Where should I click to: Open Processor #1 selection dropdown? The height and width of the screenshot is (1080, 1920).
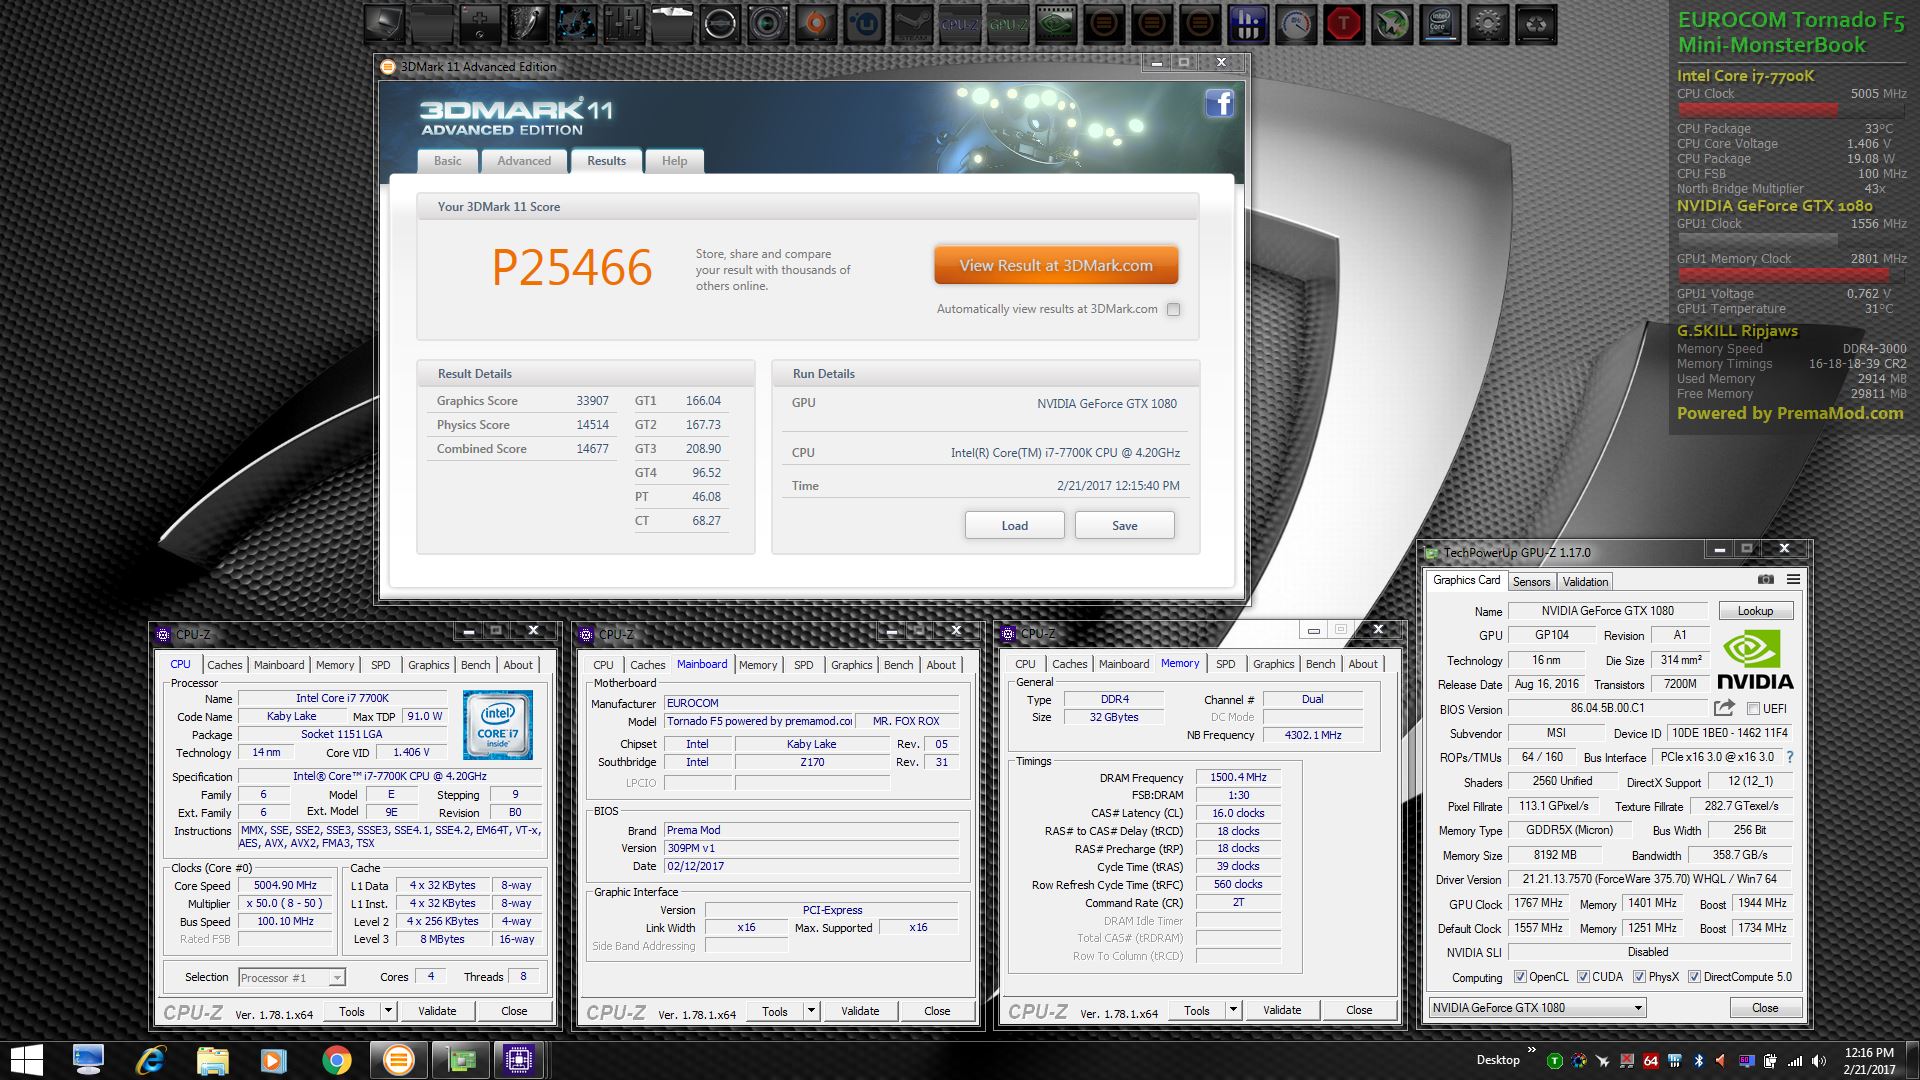point(291,978)
